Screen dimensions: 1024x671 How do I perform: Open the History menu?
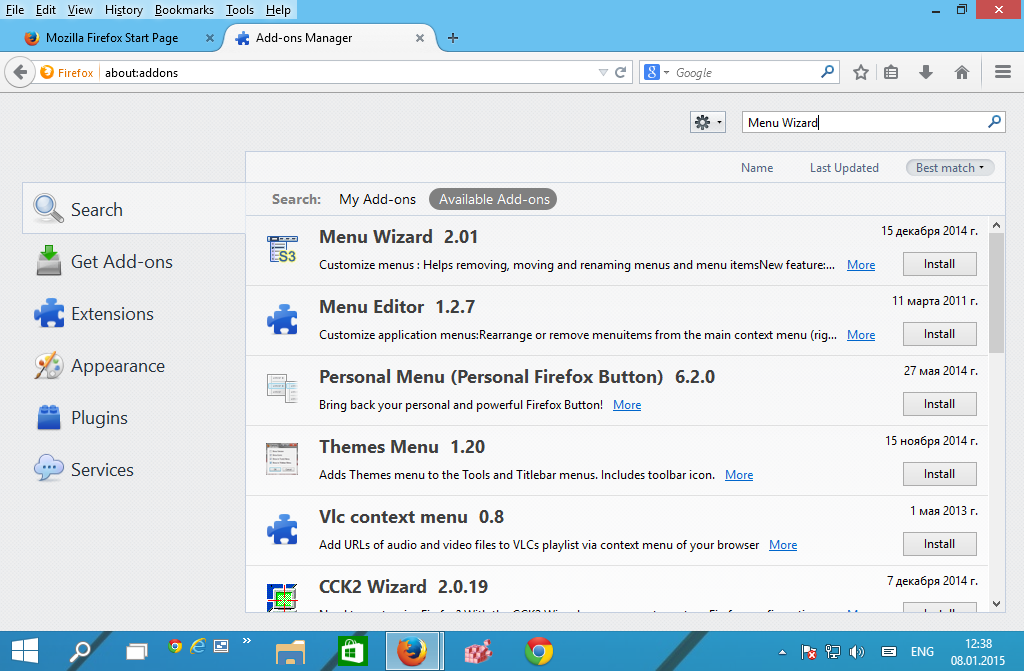coord(123,10)
